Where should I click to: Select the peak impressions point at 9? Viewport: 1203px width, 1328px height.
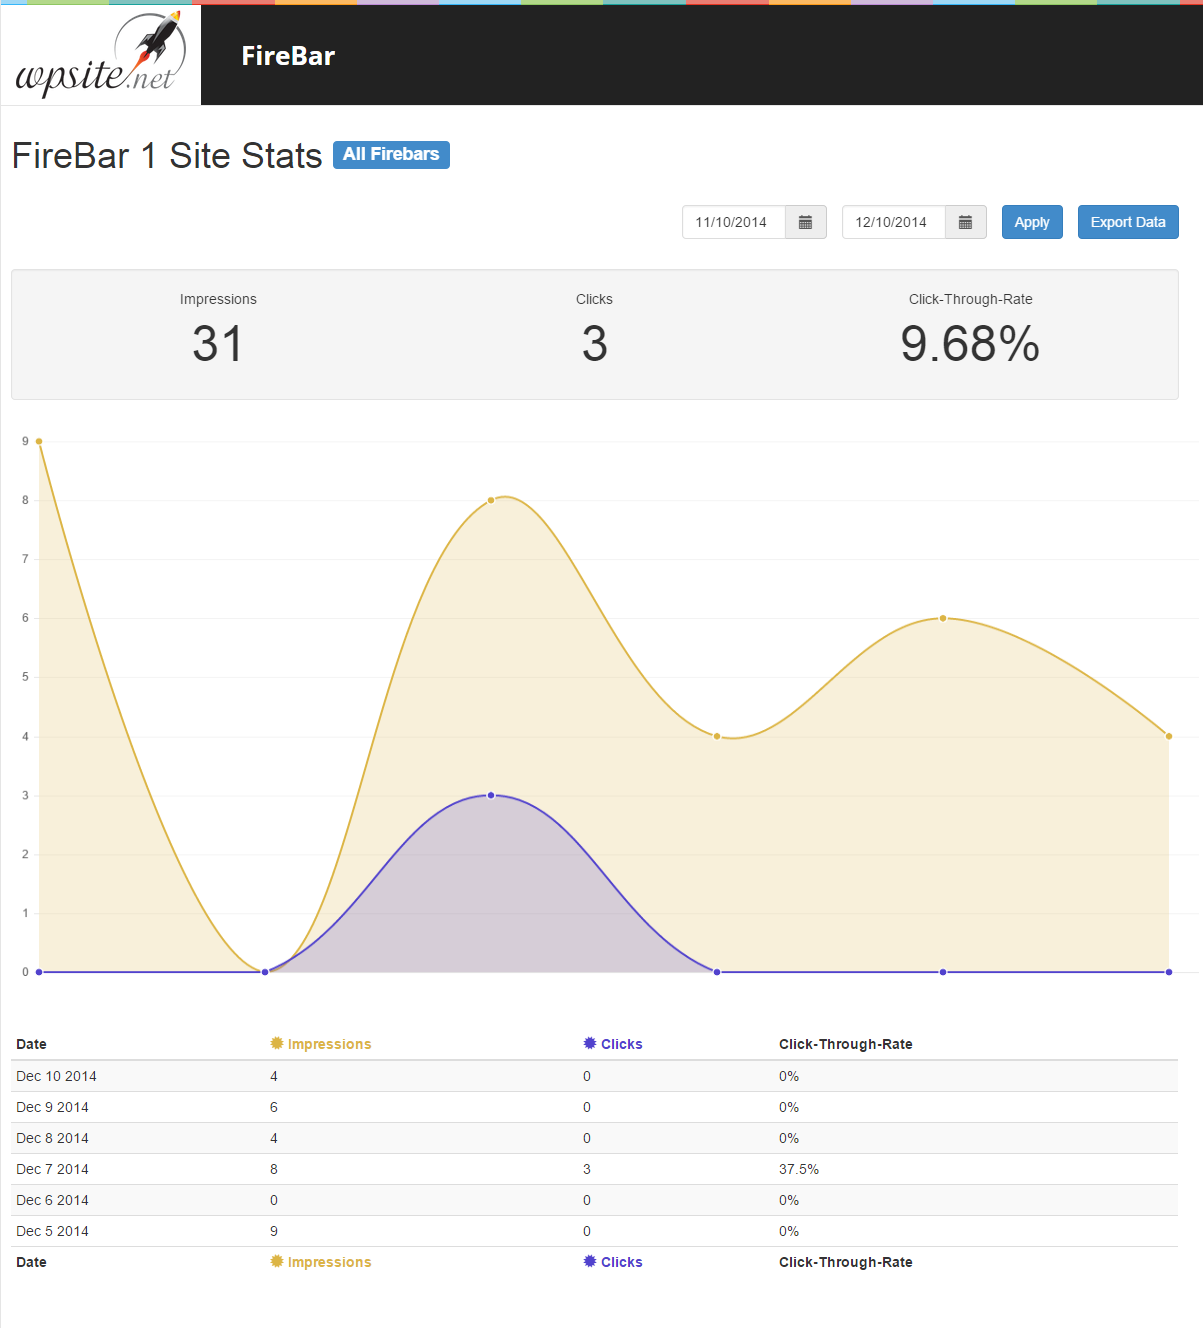(39, 441)
